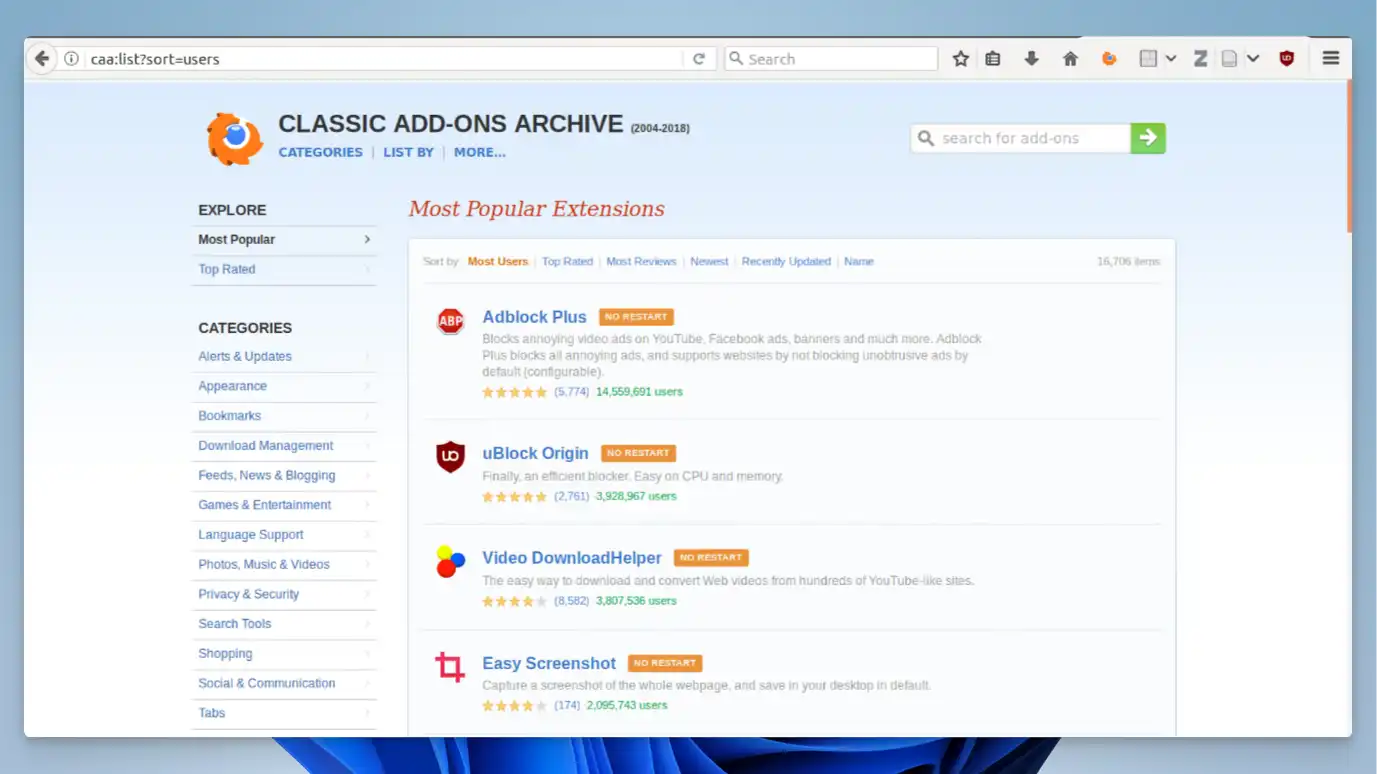Expand the Alerts & Updates category chevron
The image size is (1377, 774).
click(x=367, y=356)
